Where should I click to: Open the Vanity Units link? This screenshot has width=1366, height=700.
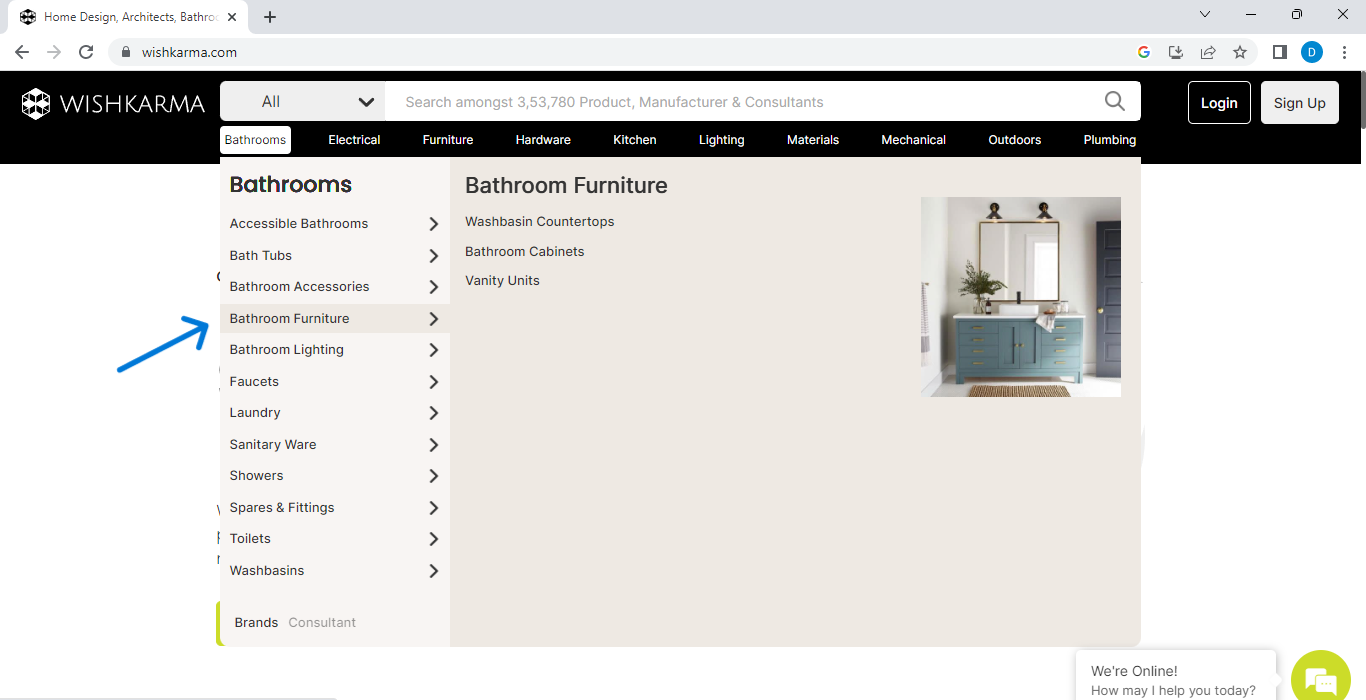tap(502, 281)
